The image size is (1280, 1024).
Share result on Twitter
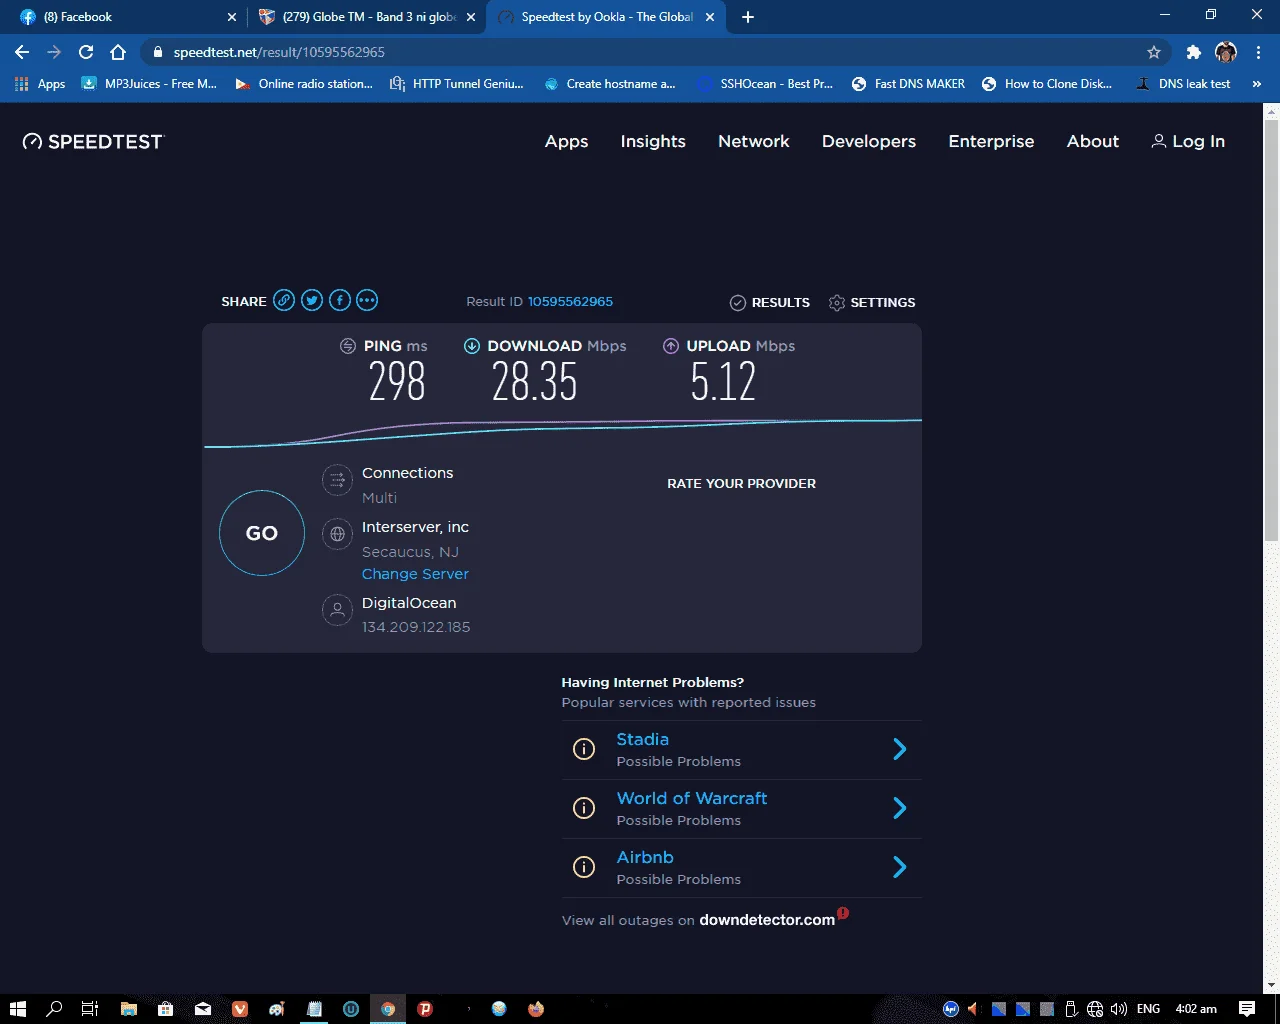[x=312, y=300]
